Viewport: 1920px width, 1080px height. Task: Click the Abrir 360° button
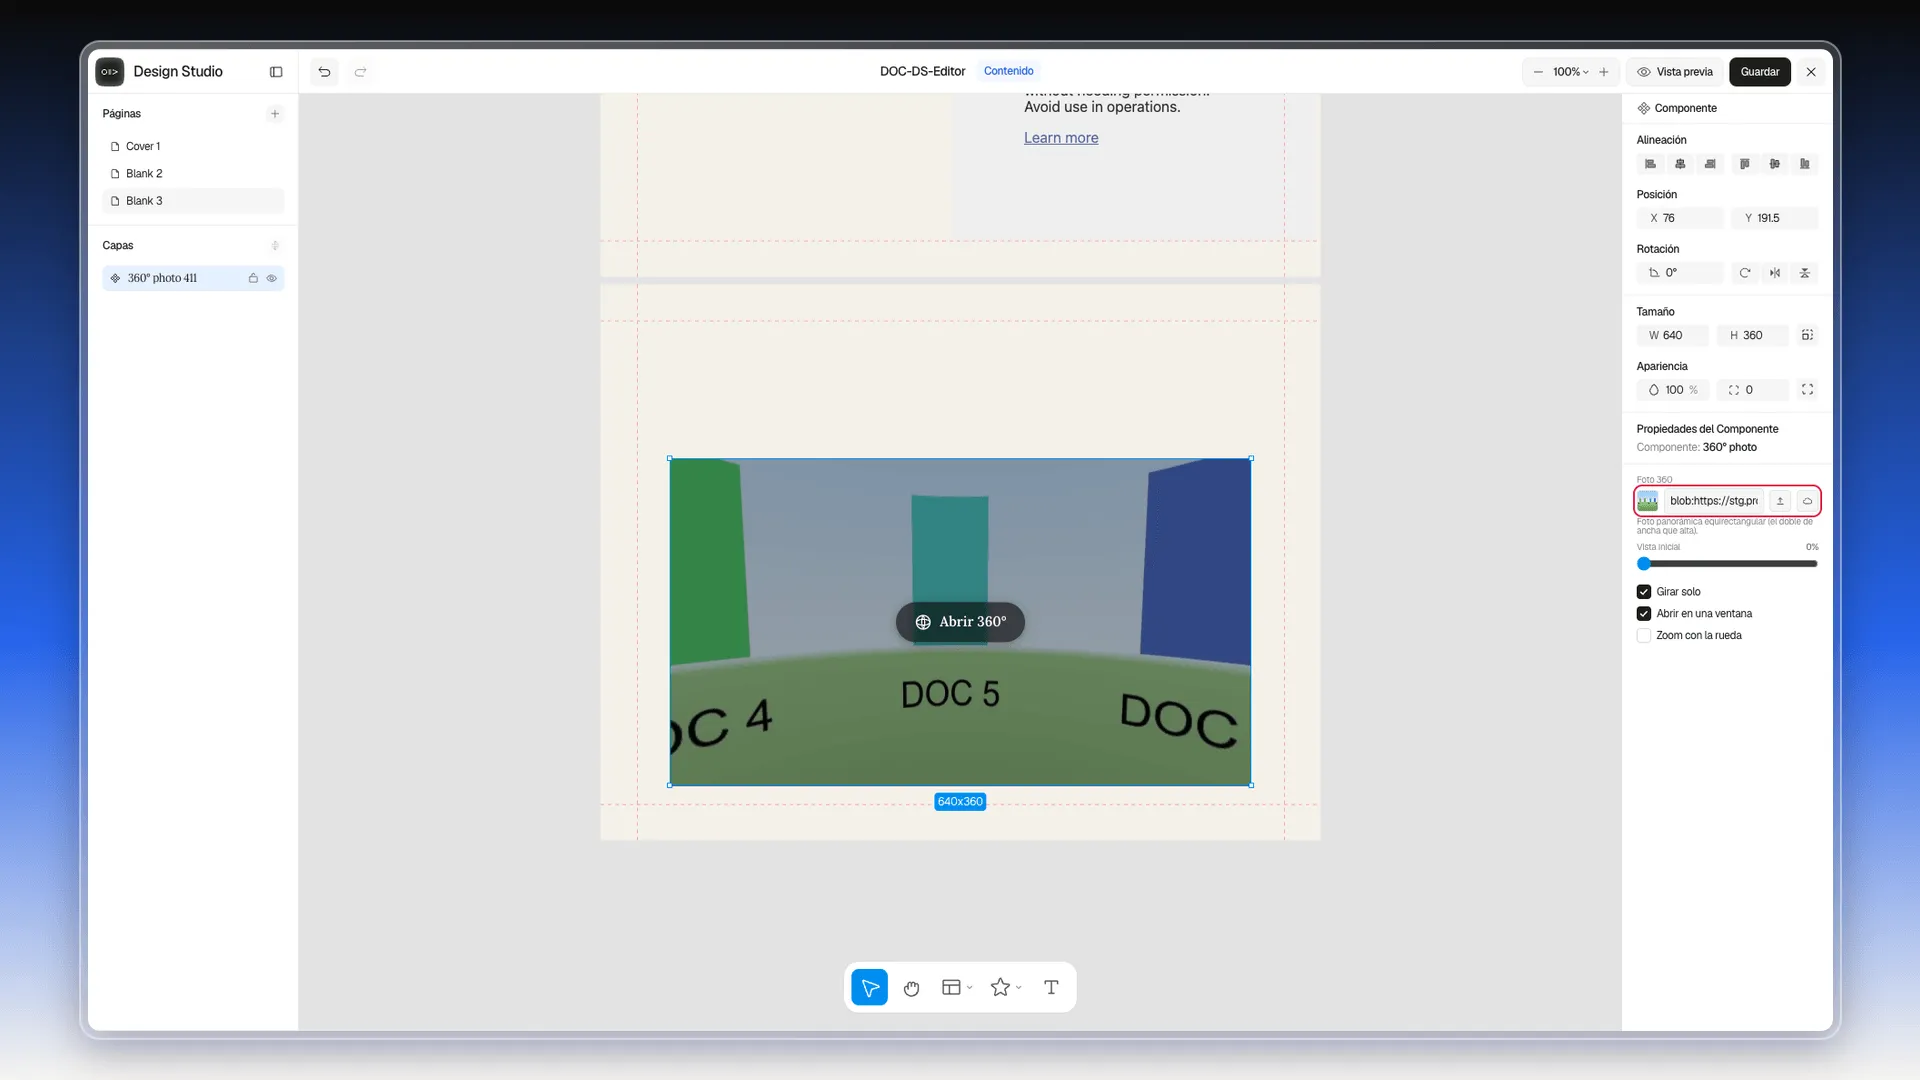960,622
